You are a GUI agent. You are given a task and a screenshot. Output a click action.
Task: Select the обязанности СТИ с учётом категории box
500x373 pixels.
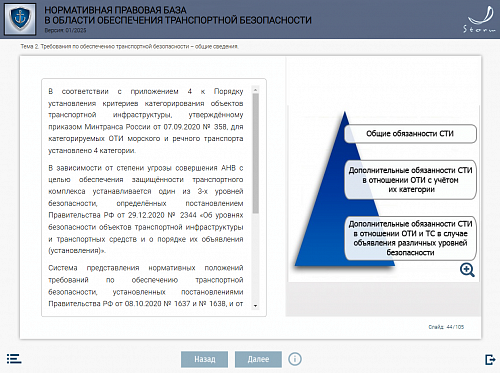(410, 180)
